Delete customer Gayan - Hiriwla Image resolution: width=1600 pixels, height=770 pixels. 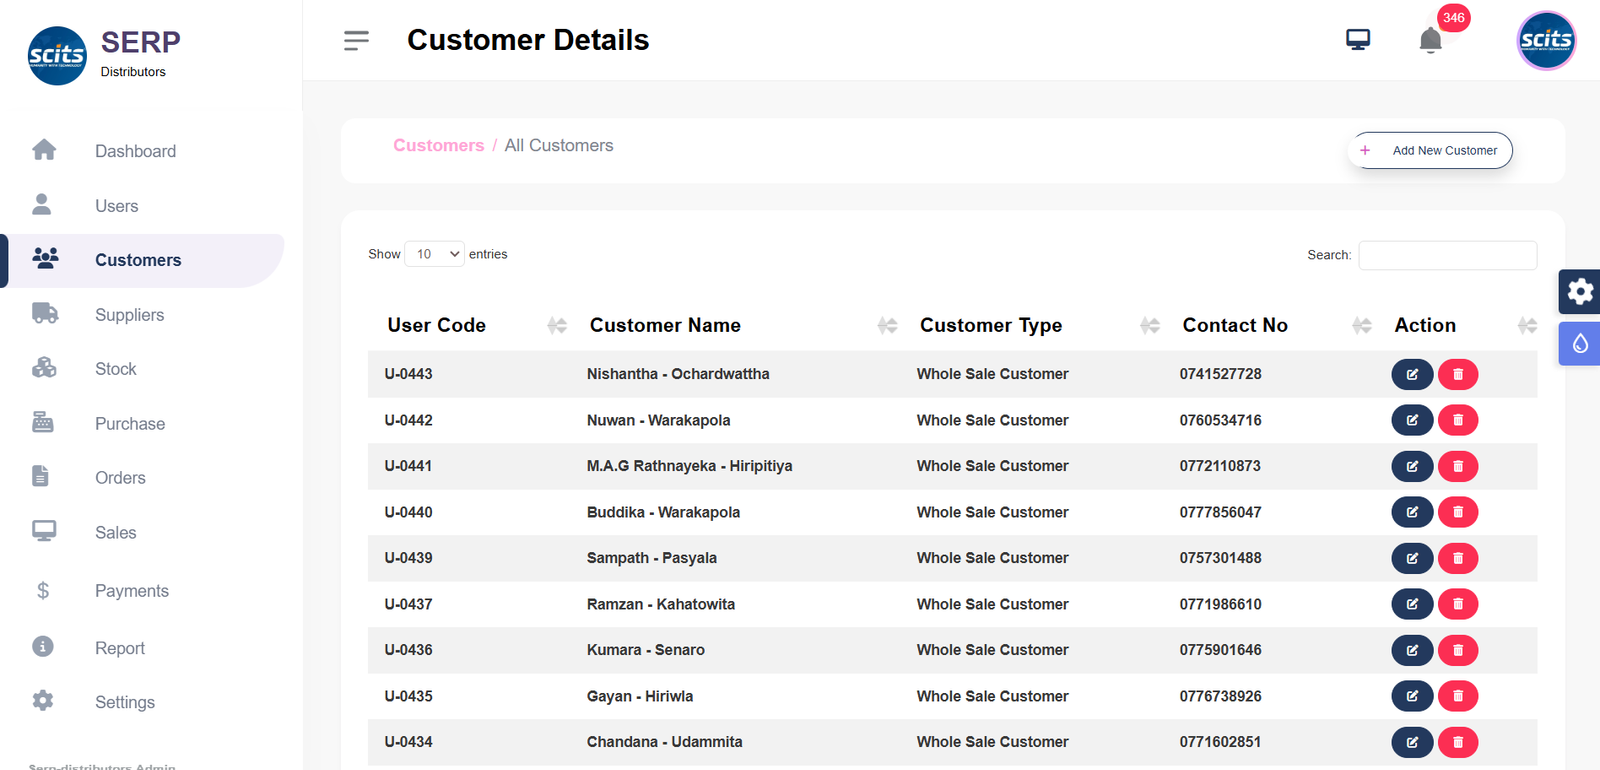point(1458,696)
